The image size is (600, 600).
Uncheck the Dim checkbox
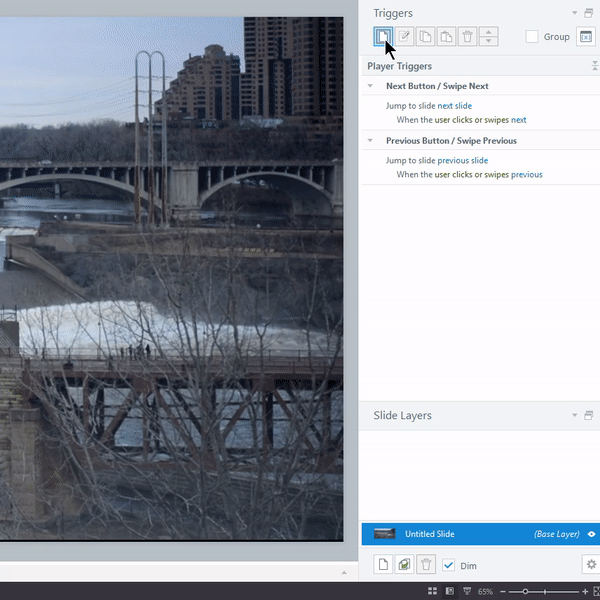tap(448, 565)
